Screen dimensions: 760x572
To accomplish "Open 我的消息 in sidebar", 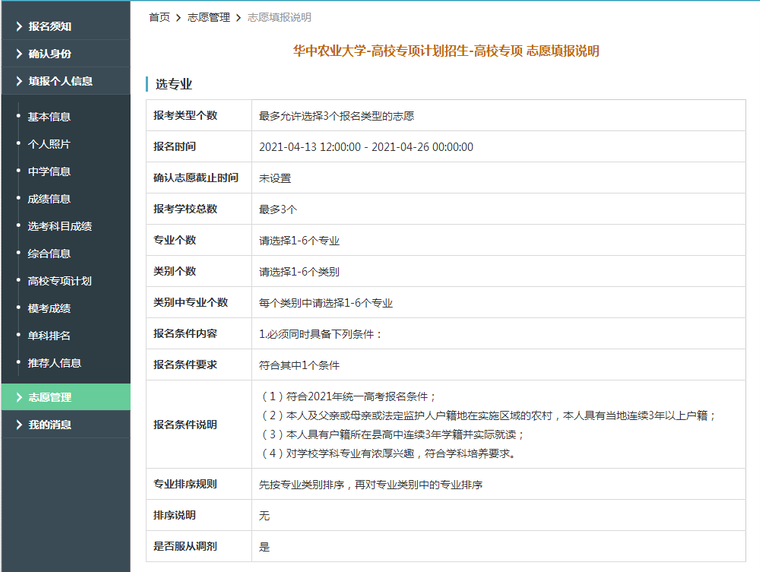I will pos(49,425).
